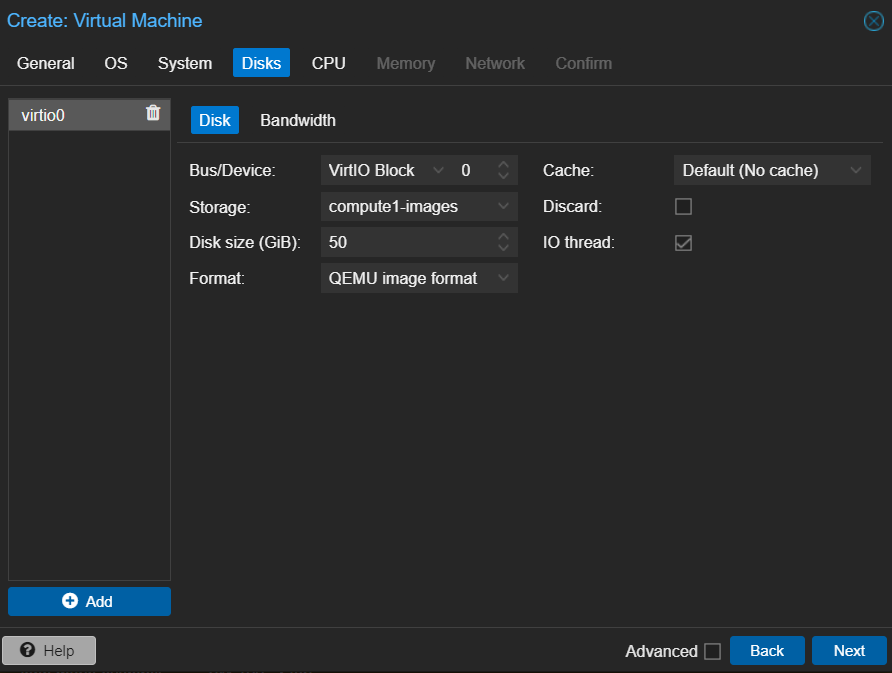892x673 pixels.
Task: Increase the device number with up arrow
Action: coord(503,165)
